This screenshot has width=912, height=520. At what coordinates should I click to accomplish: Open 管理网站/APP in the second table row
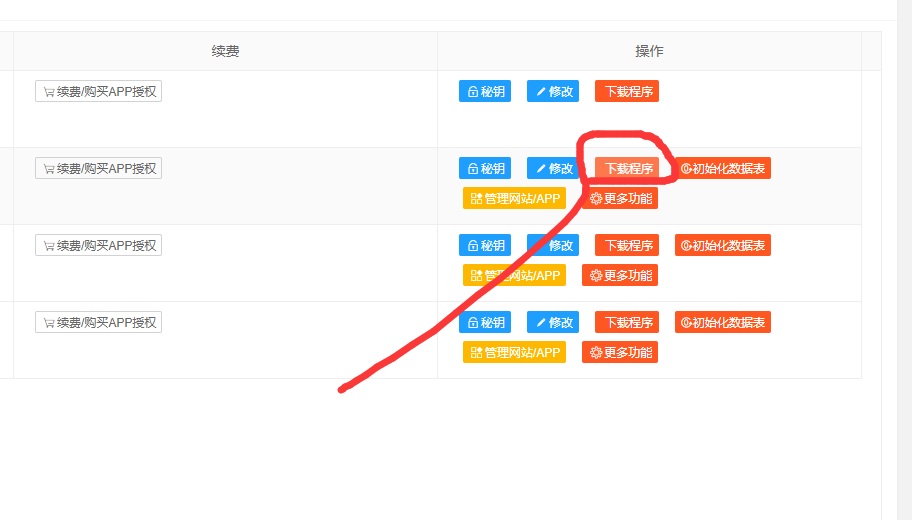click(514, 198)
